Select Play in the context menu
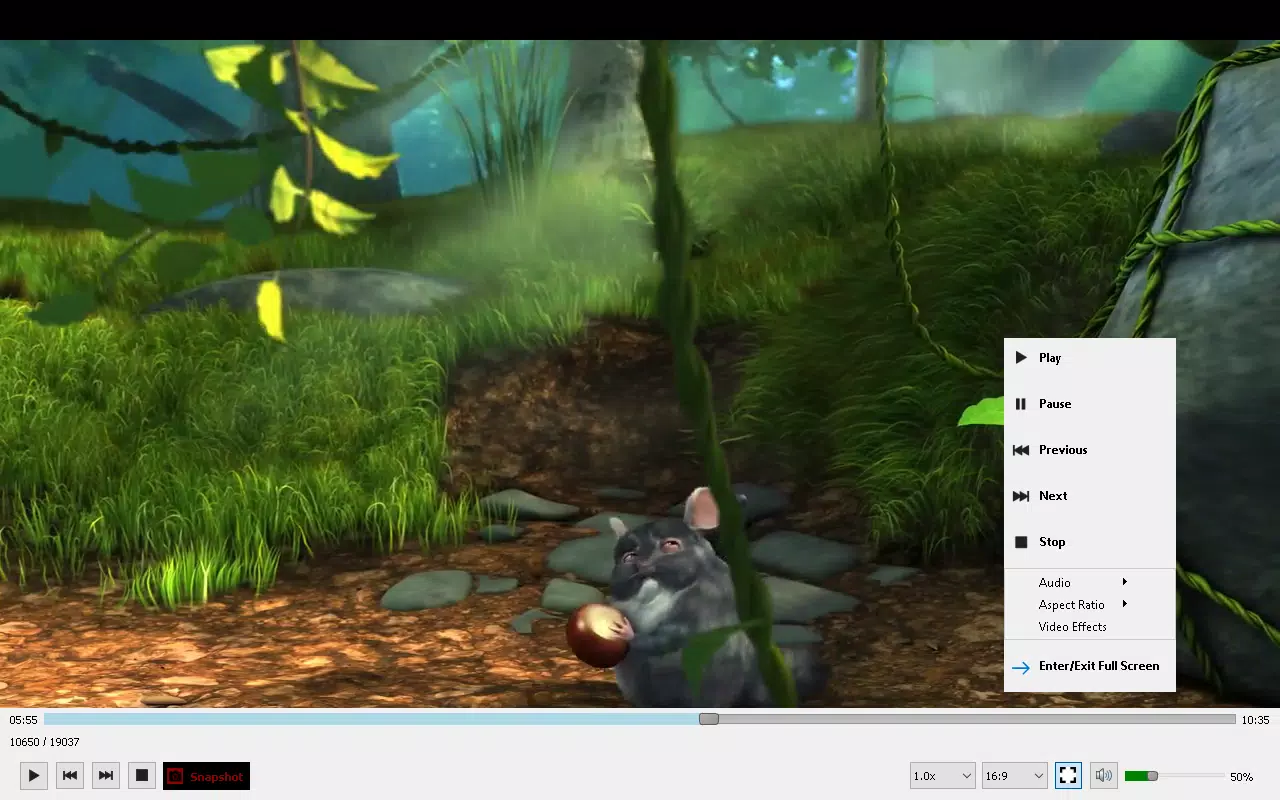 (1090, 358)
